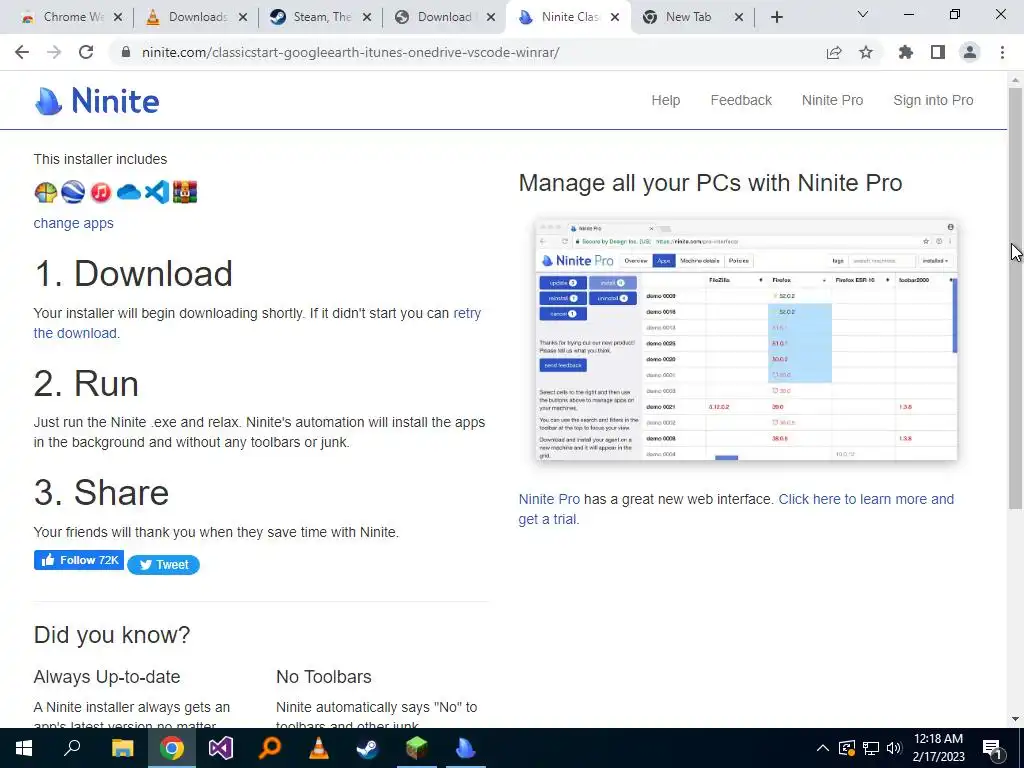Click the Ninite Pro link below the screenshot

(x=549, y=500)
